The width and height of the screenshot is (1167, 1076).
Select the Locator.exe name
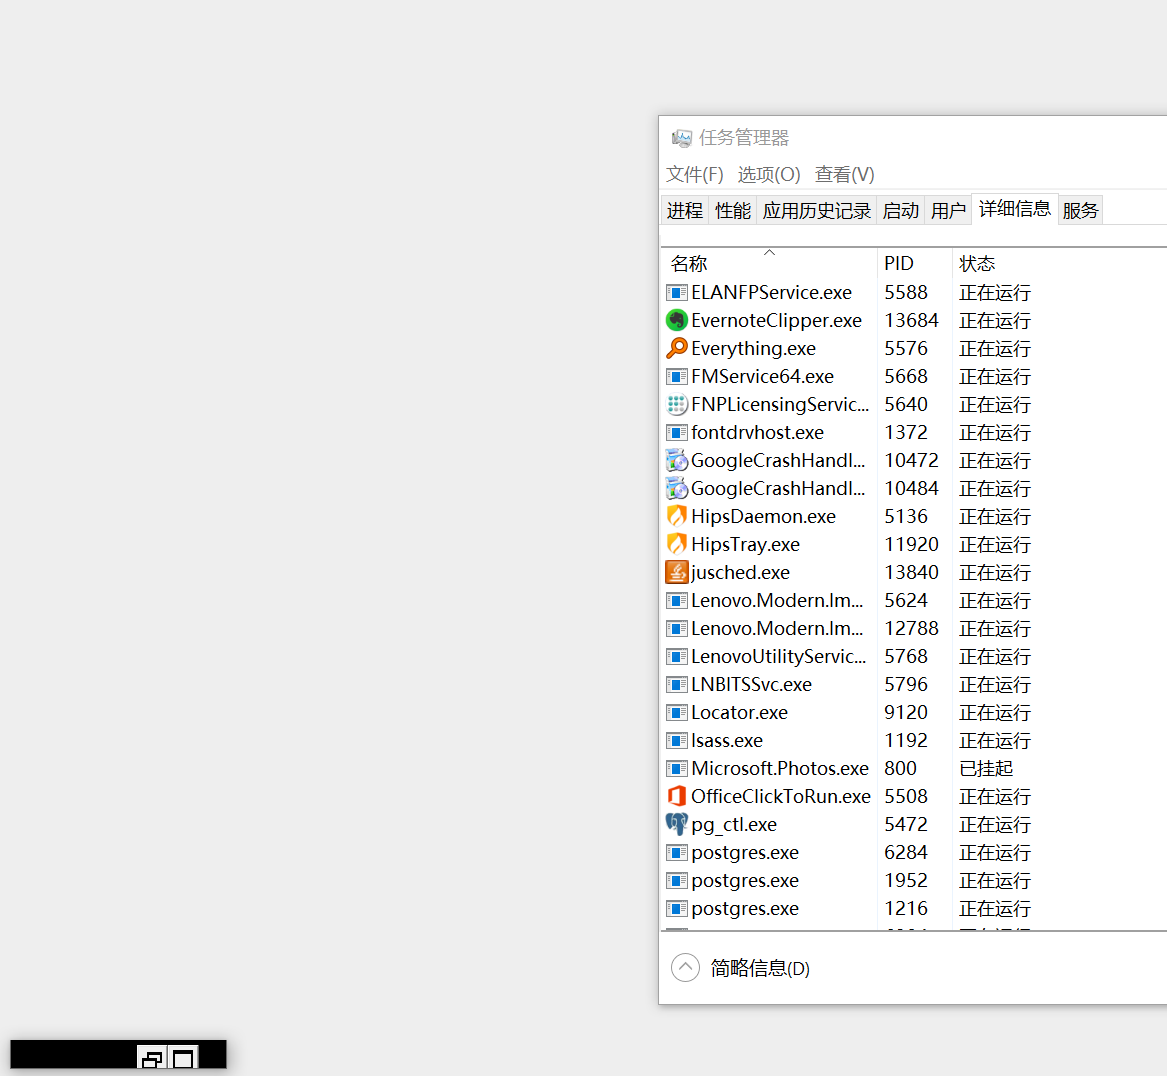point(739,713)
